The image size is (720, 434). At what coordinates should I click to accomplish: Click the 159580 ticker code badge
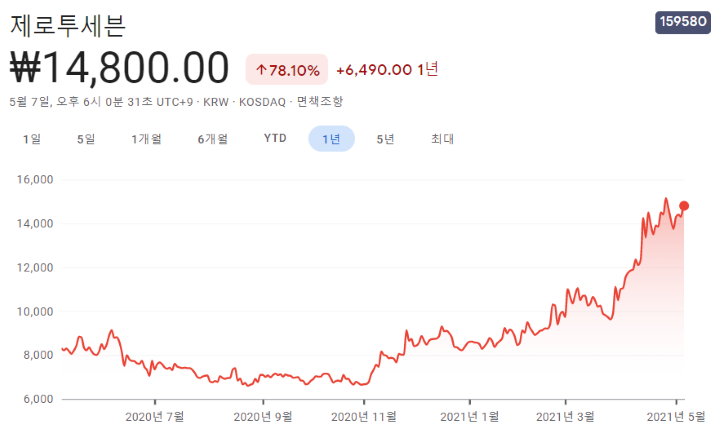(683, 22)
